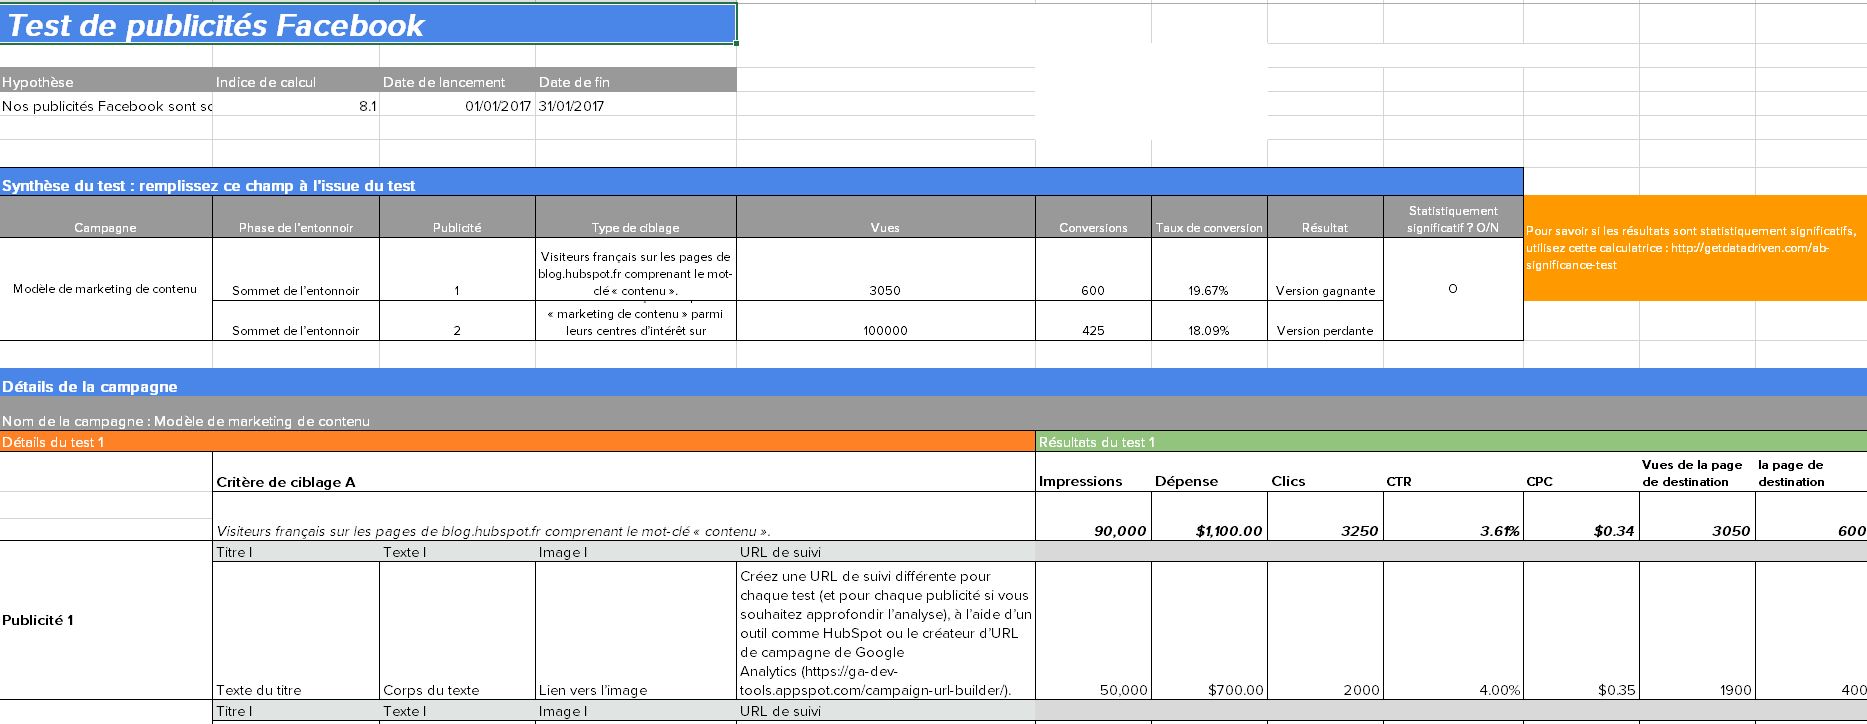Select the title cell "Test de publicités Facebook"
This screenshot has width=1867, height=724.
point(368,25)
